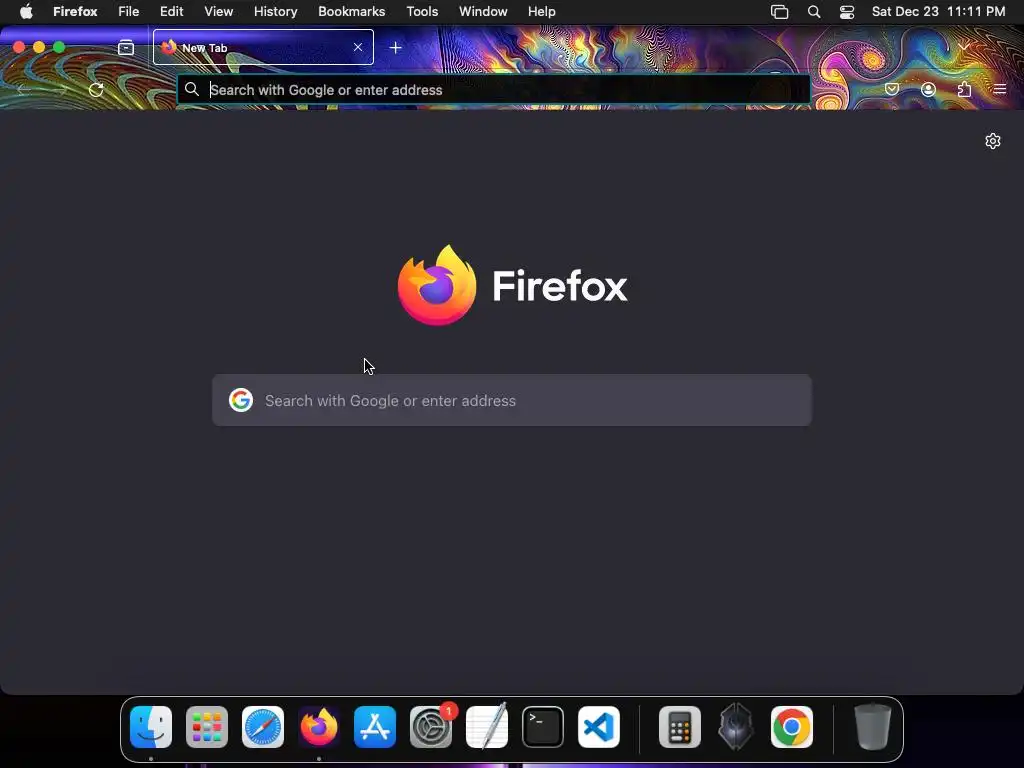Launch Google Chrome from the dock

pyautogui.click(x=792, y=727)
